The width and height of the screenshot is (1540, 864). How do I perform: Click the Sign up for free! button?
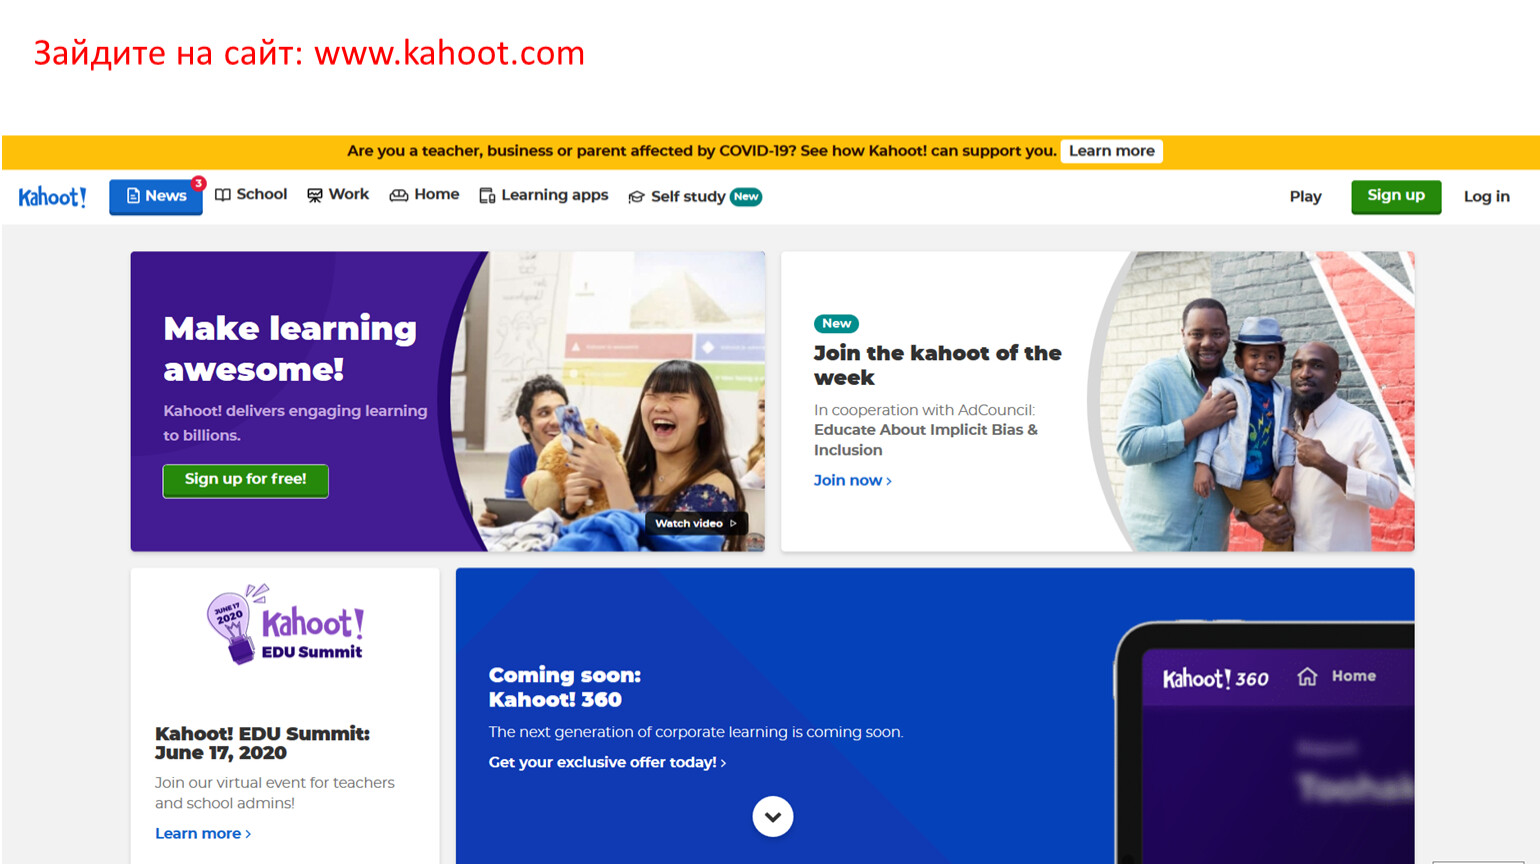click(x=245, y=480)
